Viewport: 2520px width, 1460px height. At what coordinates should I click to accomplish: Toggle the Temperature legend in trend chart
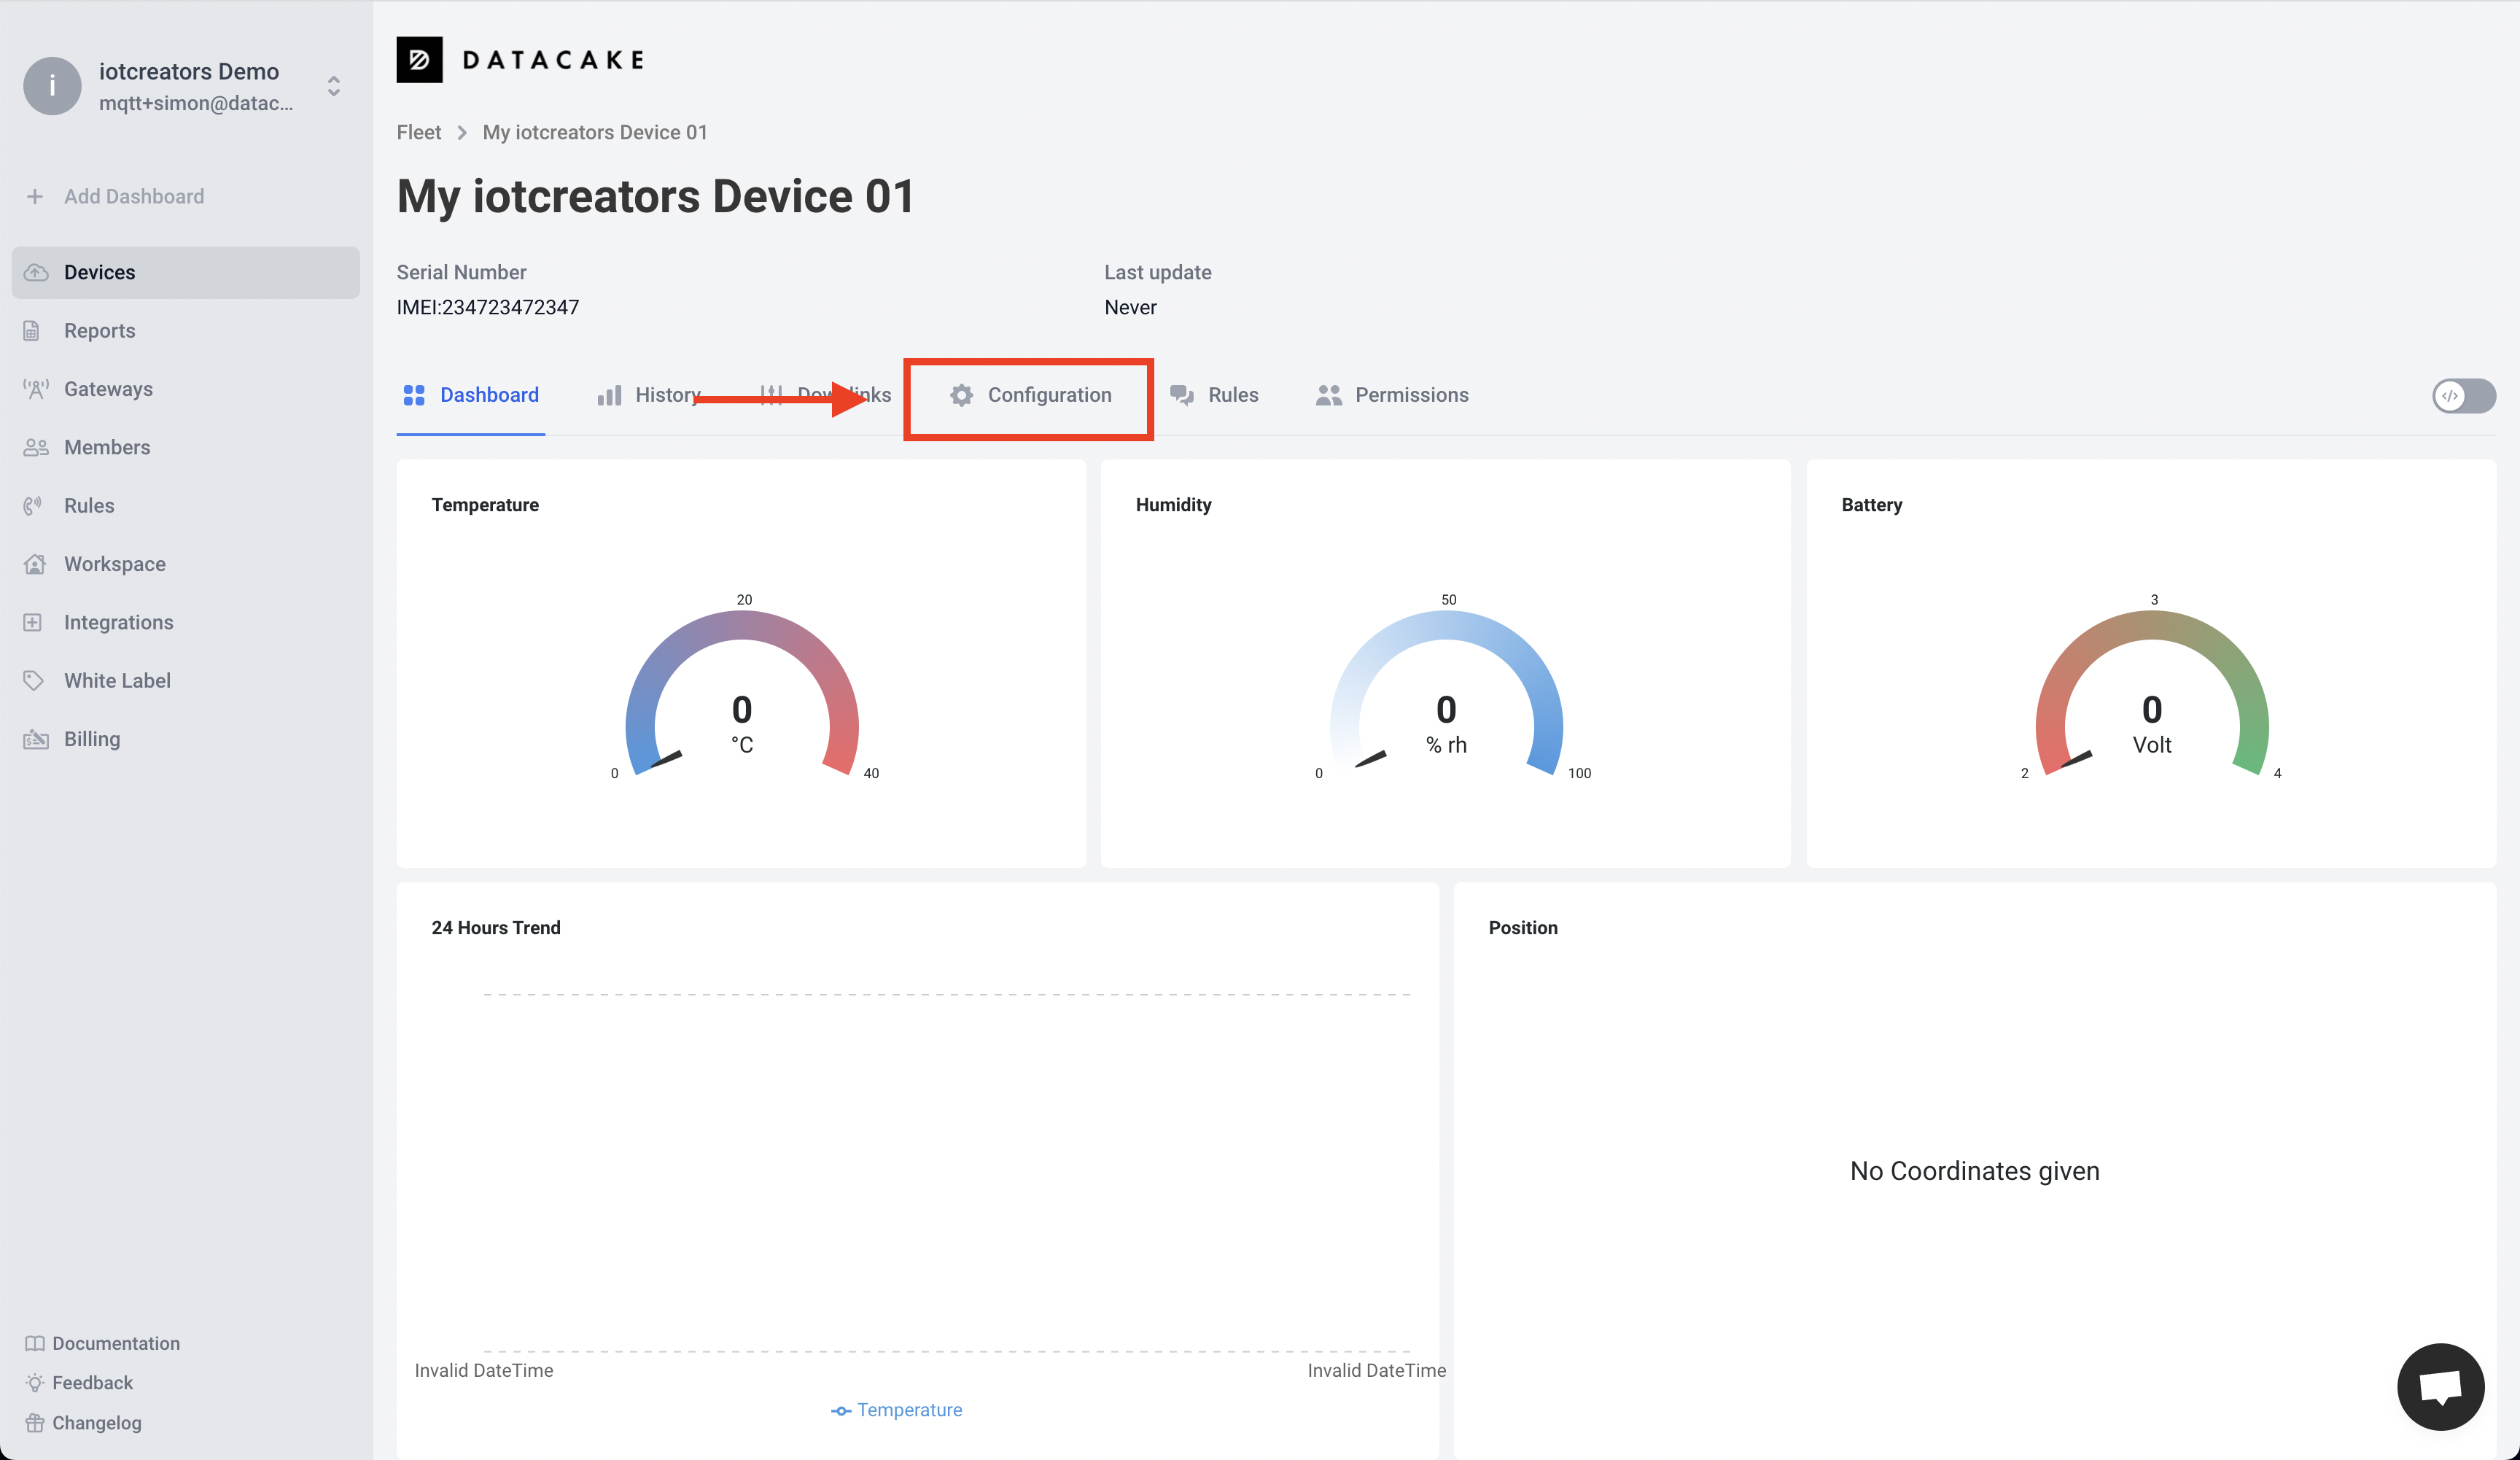click(x=897, y=1410)
